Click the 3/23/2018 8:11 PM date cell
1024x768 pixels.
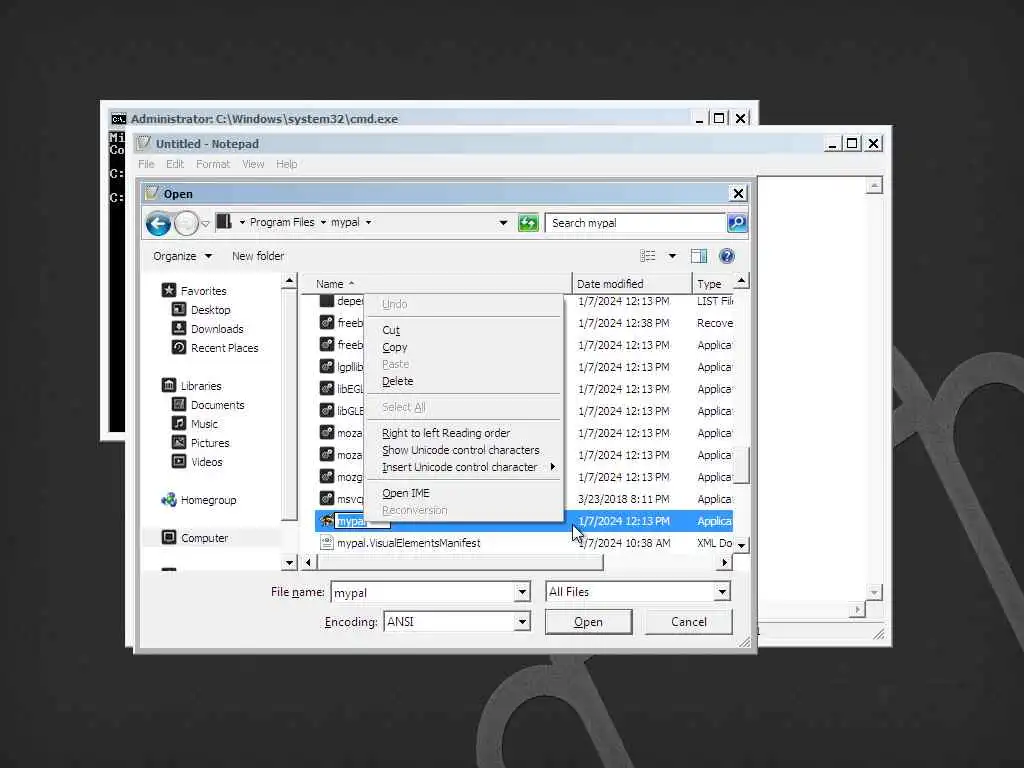pos(624,499)
